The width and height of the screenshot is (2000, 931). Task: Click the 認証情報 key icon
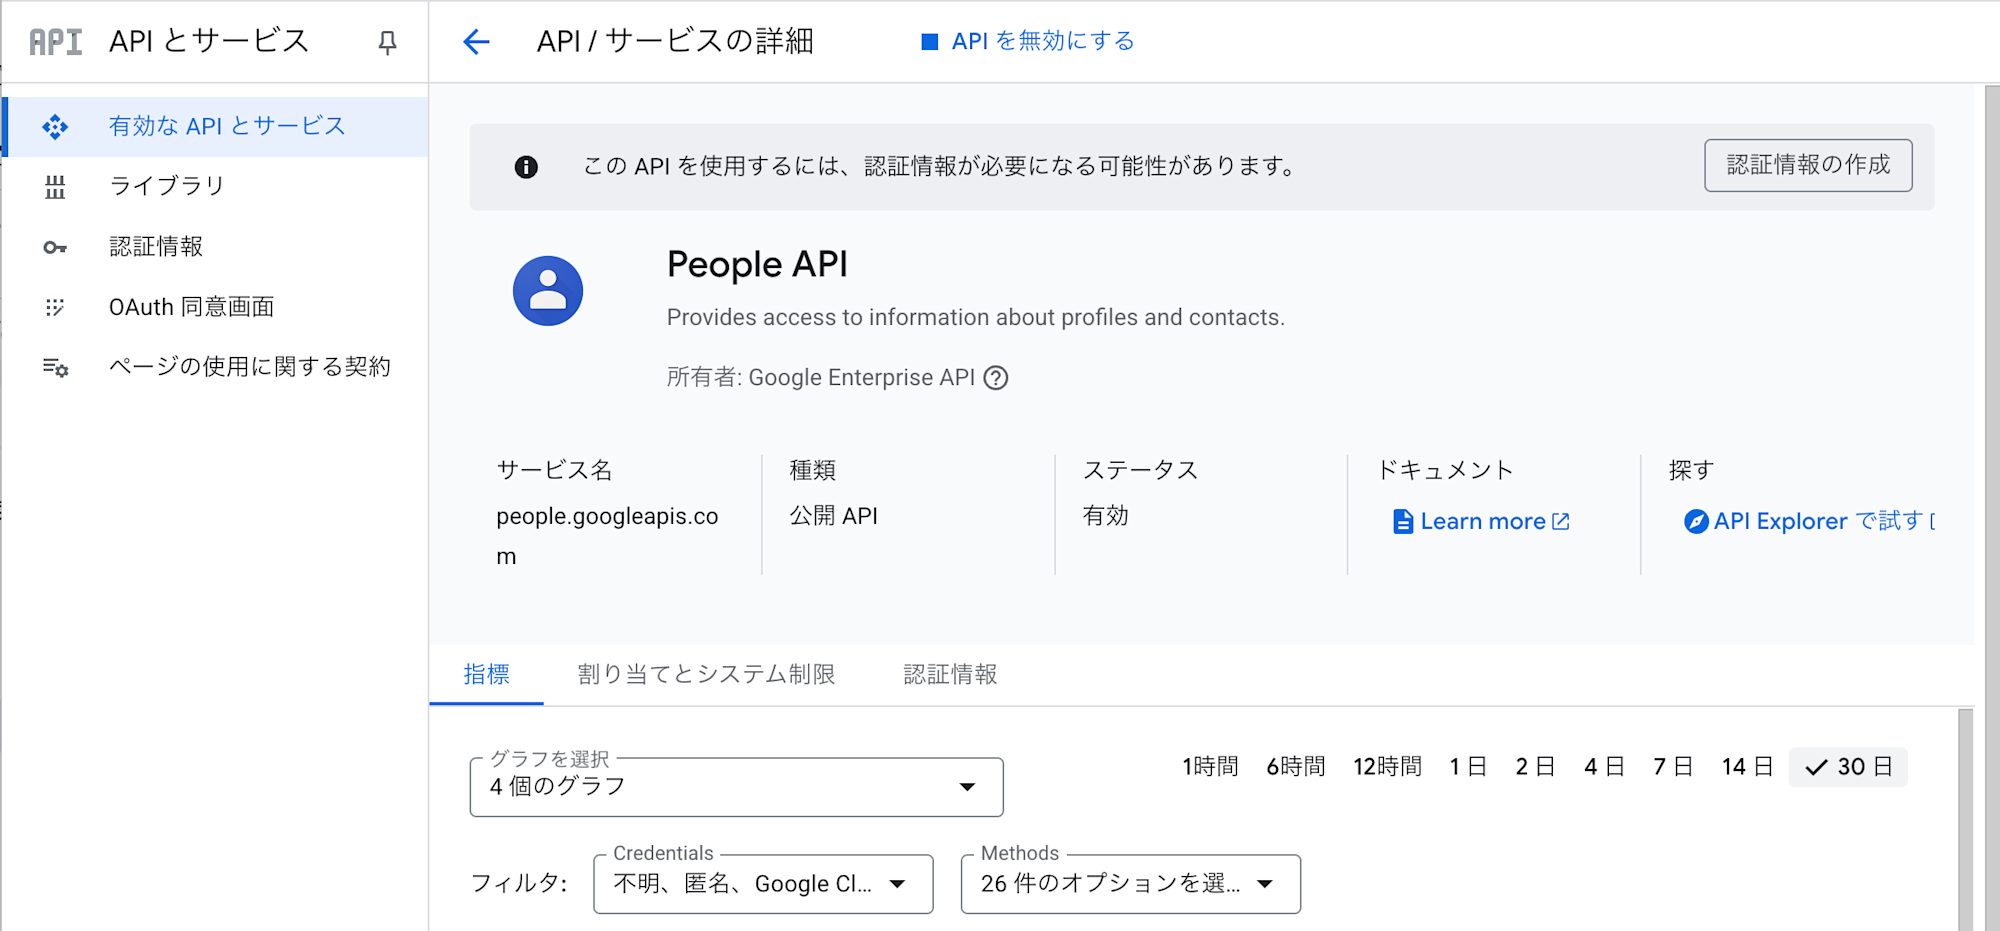(55, 247)
